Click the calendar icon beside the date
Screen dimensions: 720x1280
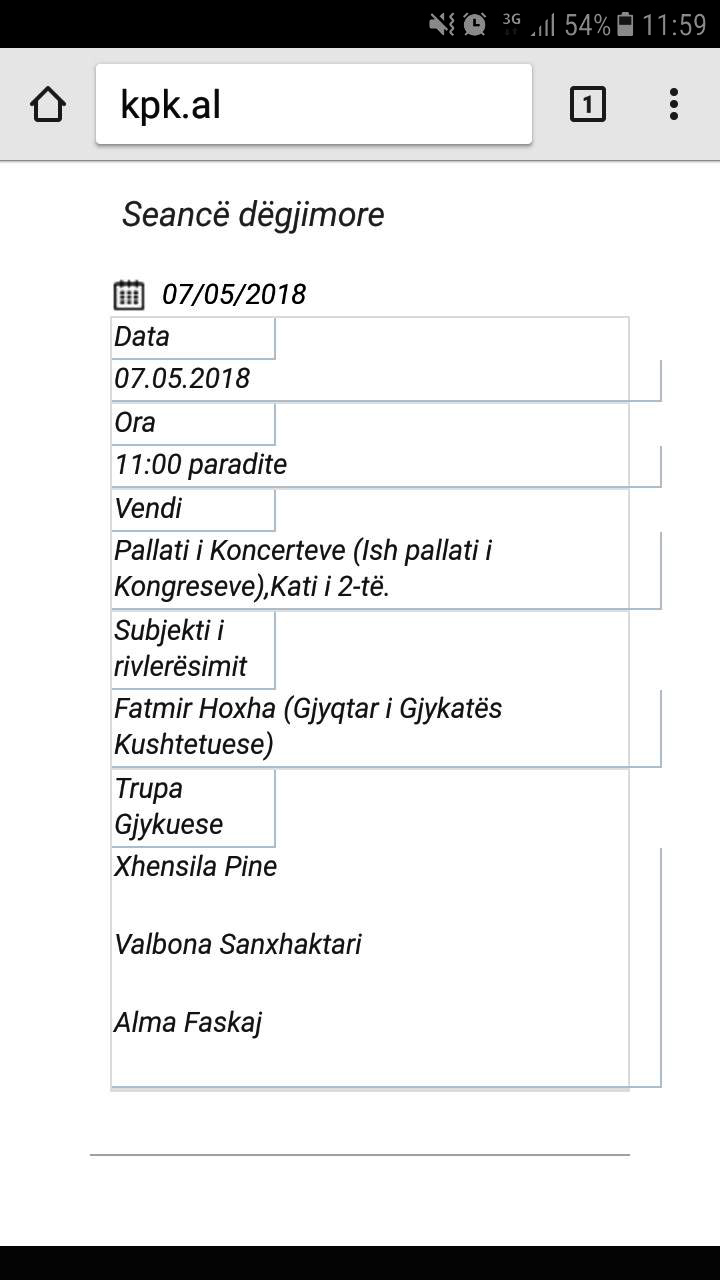coord(129,294)
